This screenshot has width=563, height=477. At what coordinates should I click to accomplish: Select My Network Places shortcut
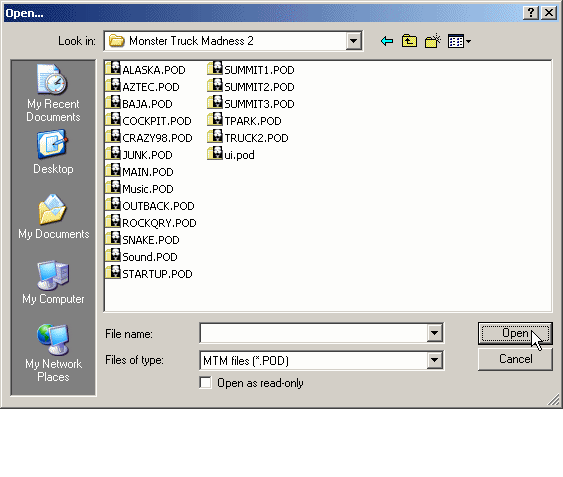53,353
